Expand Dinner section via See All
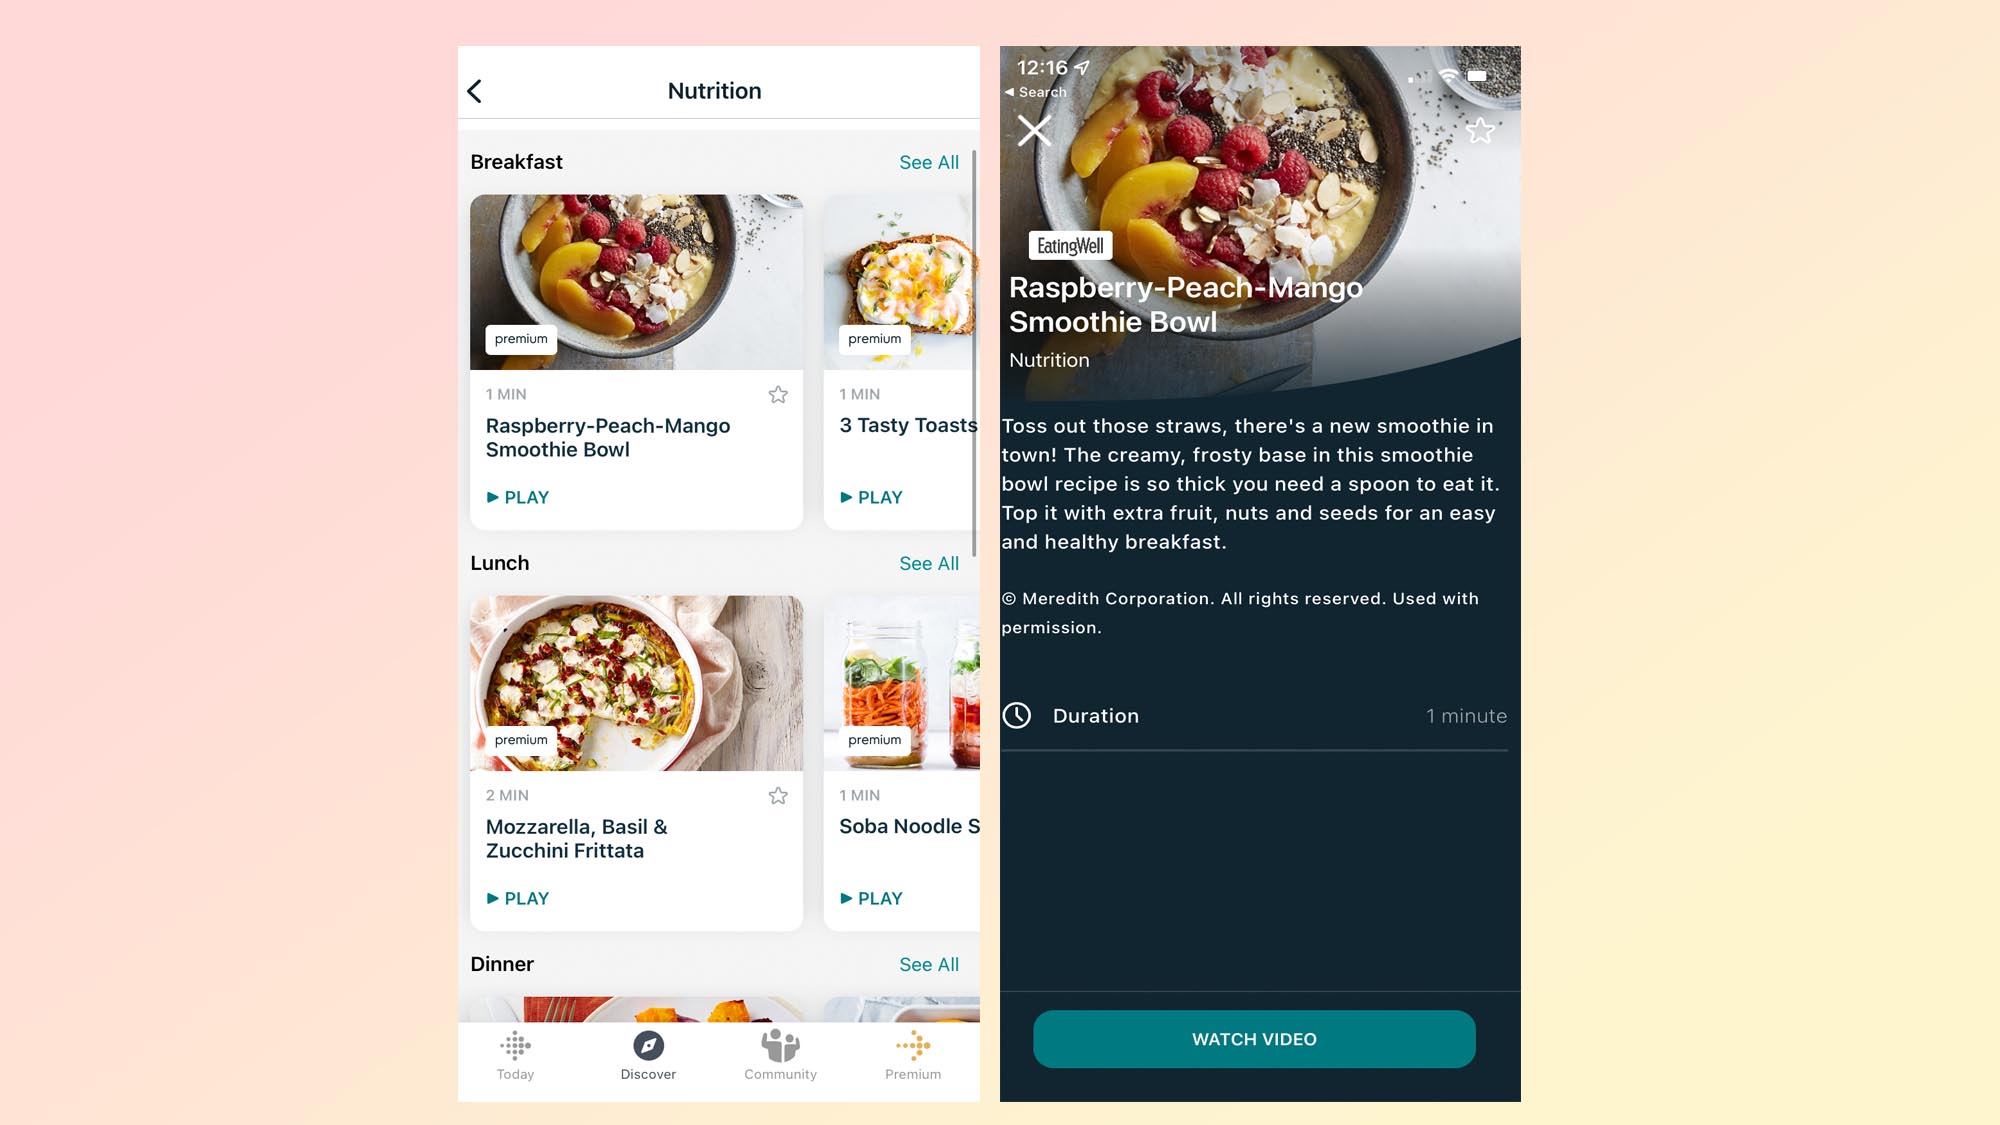This screenshot has width=2000, height=1125. 929,963
